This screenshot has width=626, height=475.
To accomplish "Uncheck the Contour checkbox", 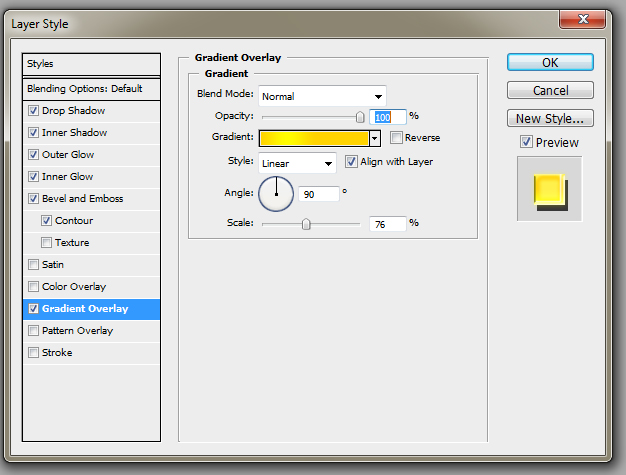I will point(46,220).
